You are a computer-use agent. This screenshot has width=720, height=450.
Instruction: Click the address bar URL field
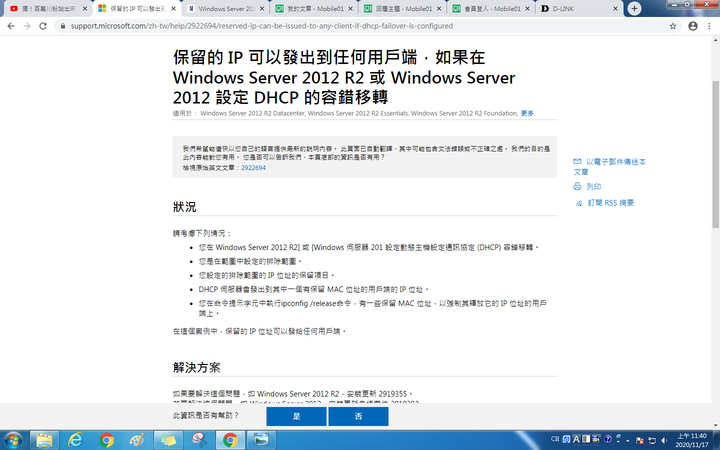pyautogui.click(x=363, y=26)
